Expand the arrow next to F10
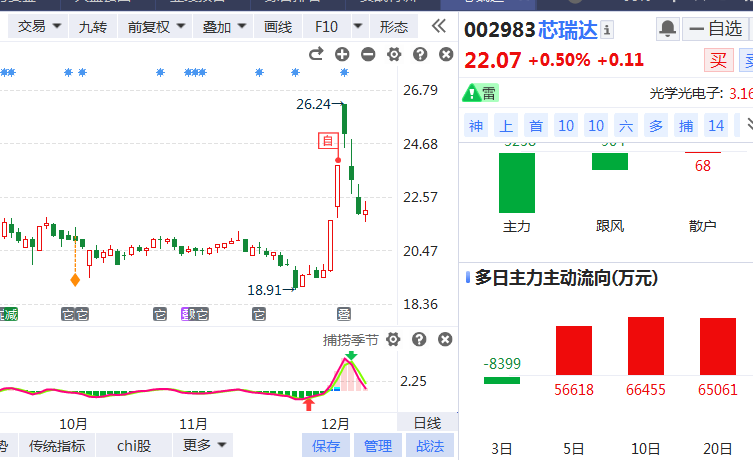Viewport: 753px width, 460px height. pyautogui.click(x=358, y=26)
